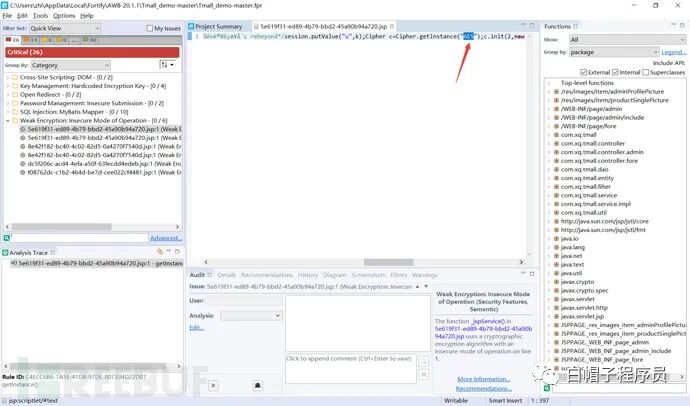Click the Open Redirect folder icon
690x406 pixels.
click(x=15, y=95)
